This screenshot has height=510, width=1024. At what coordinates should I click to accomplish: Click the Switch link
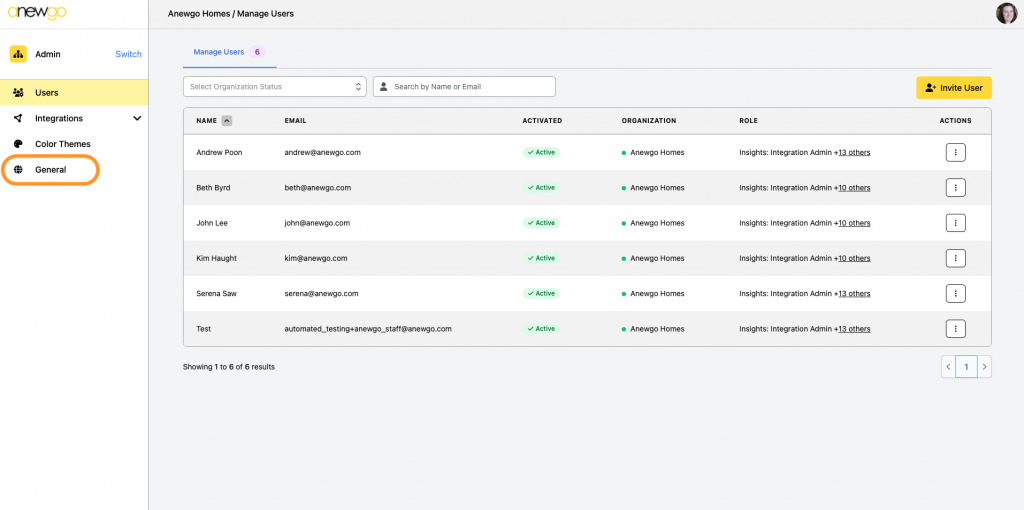click(x=128, y=54)
